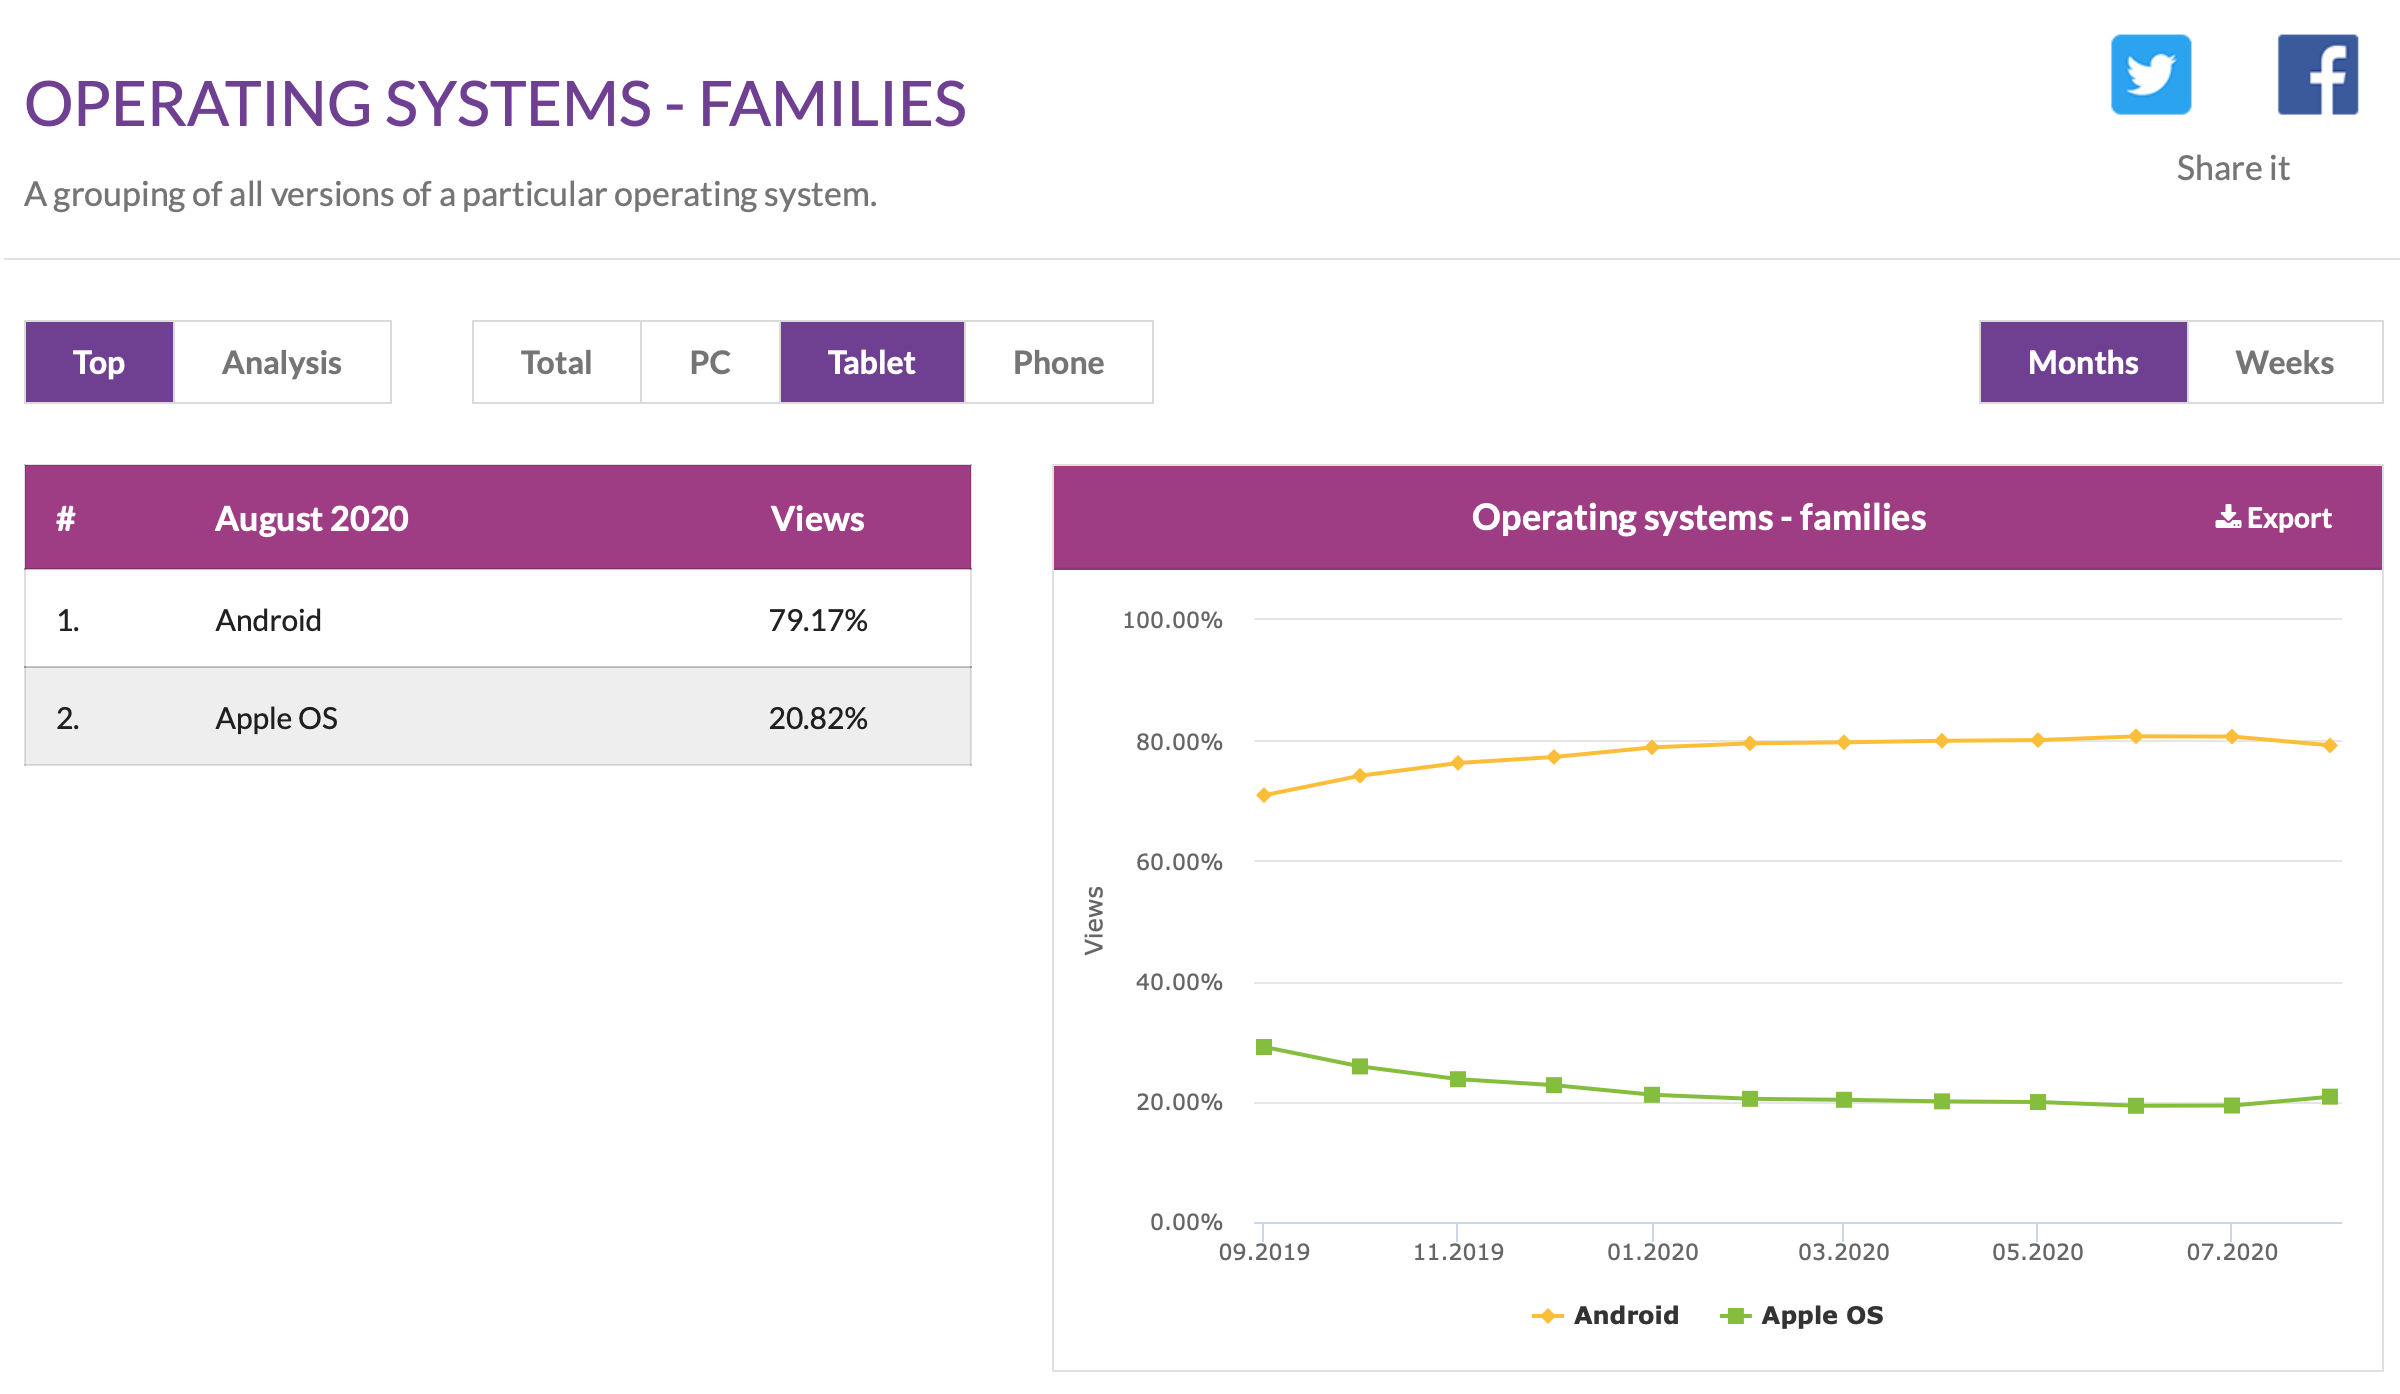The width and height of the screenshot is (2400, 1394).
Task: Click the Android table row
Action: pos(497,620)
